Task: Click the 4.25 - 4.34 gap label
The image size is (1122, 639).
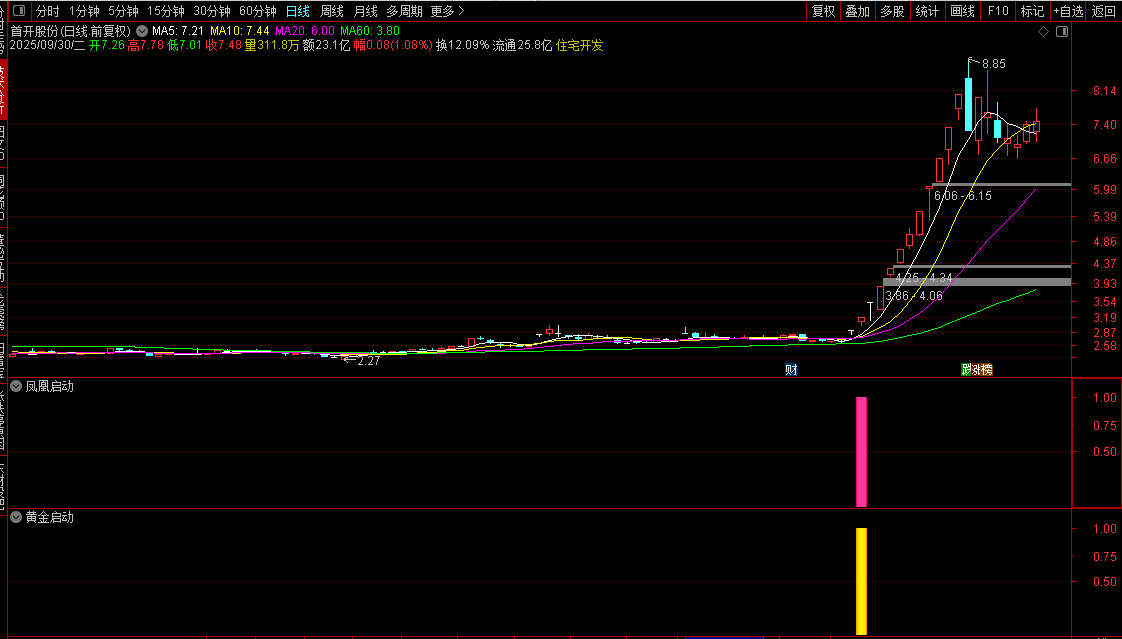Action: pyautogui.click(x=924, y=278)
